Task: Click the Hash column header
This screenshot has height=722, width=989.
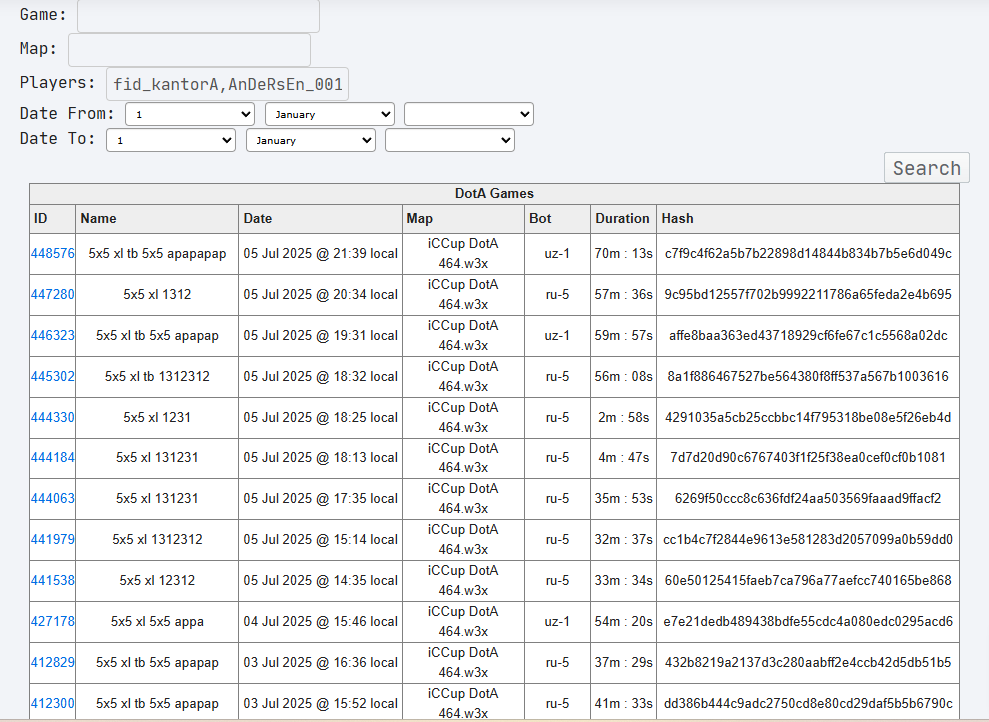Action: pos(808,219)
